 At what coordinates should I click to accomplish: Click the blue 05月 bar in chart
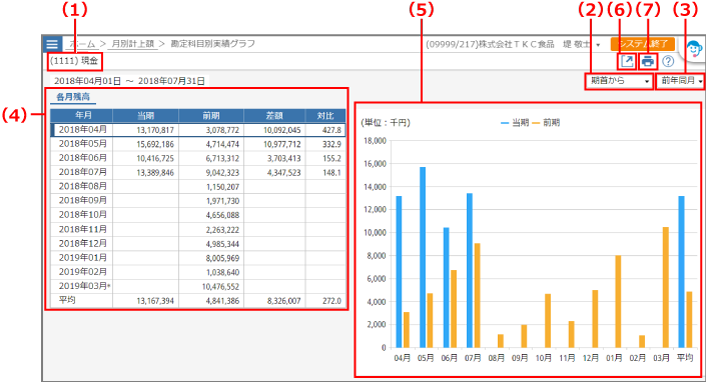pyautogui.click(x=422, y=257)
